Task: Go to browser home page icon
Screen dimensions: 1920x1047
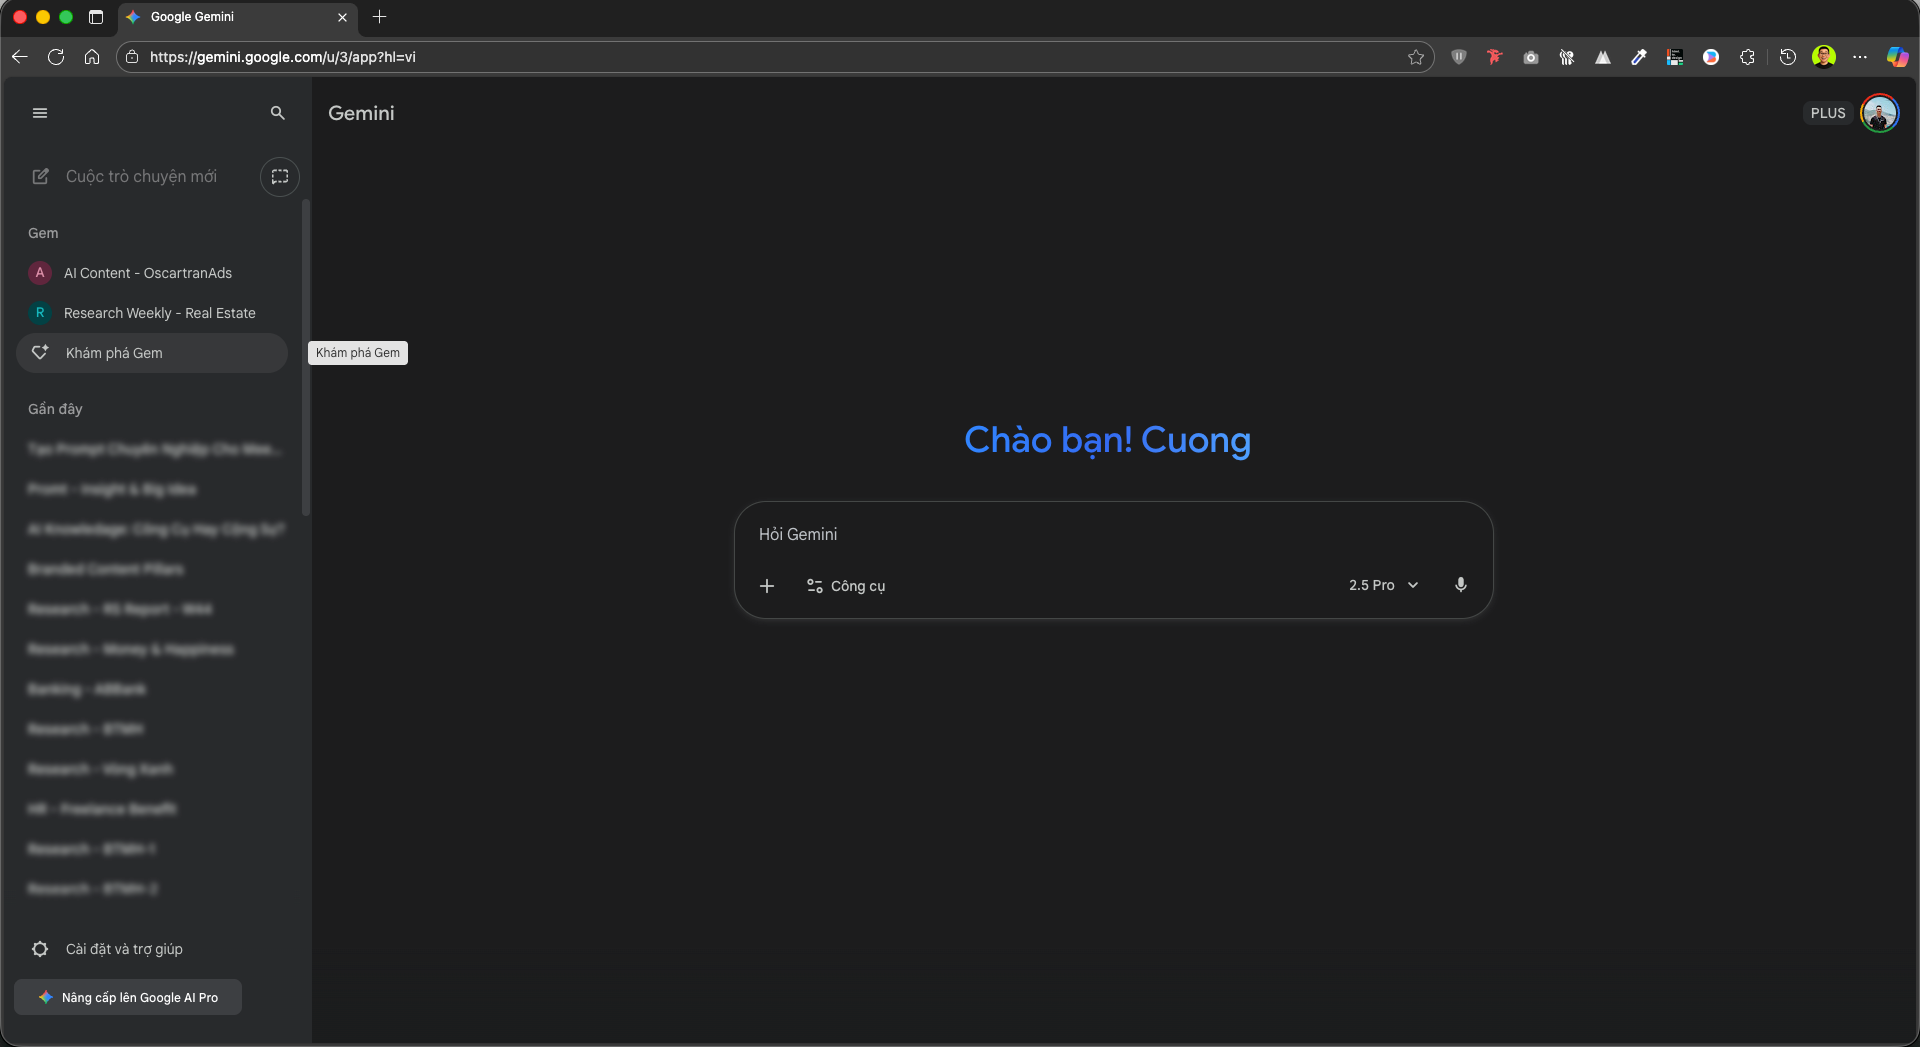Action: point(92,57)
